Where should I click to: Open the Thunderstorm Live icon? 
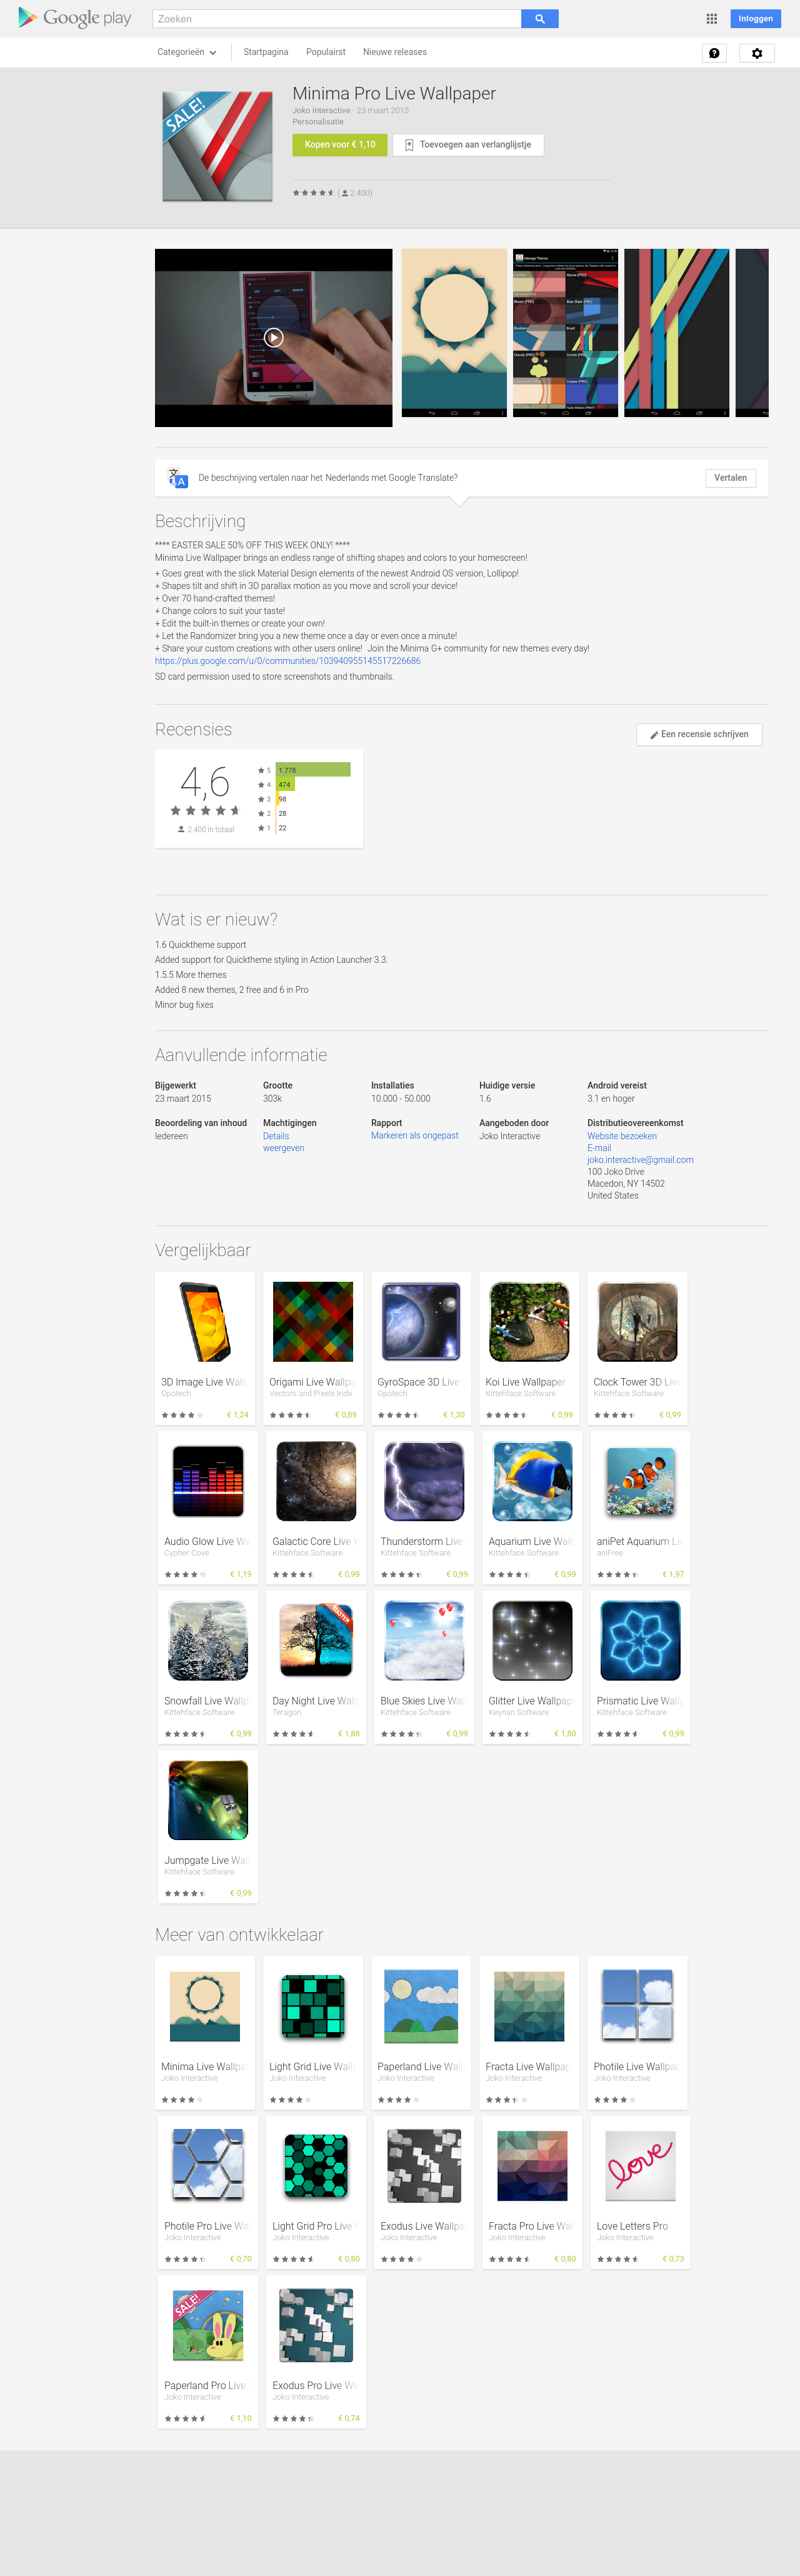424,1481
